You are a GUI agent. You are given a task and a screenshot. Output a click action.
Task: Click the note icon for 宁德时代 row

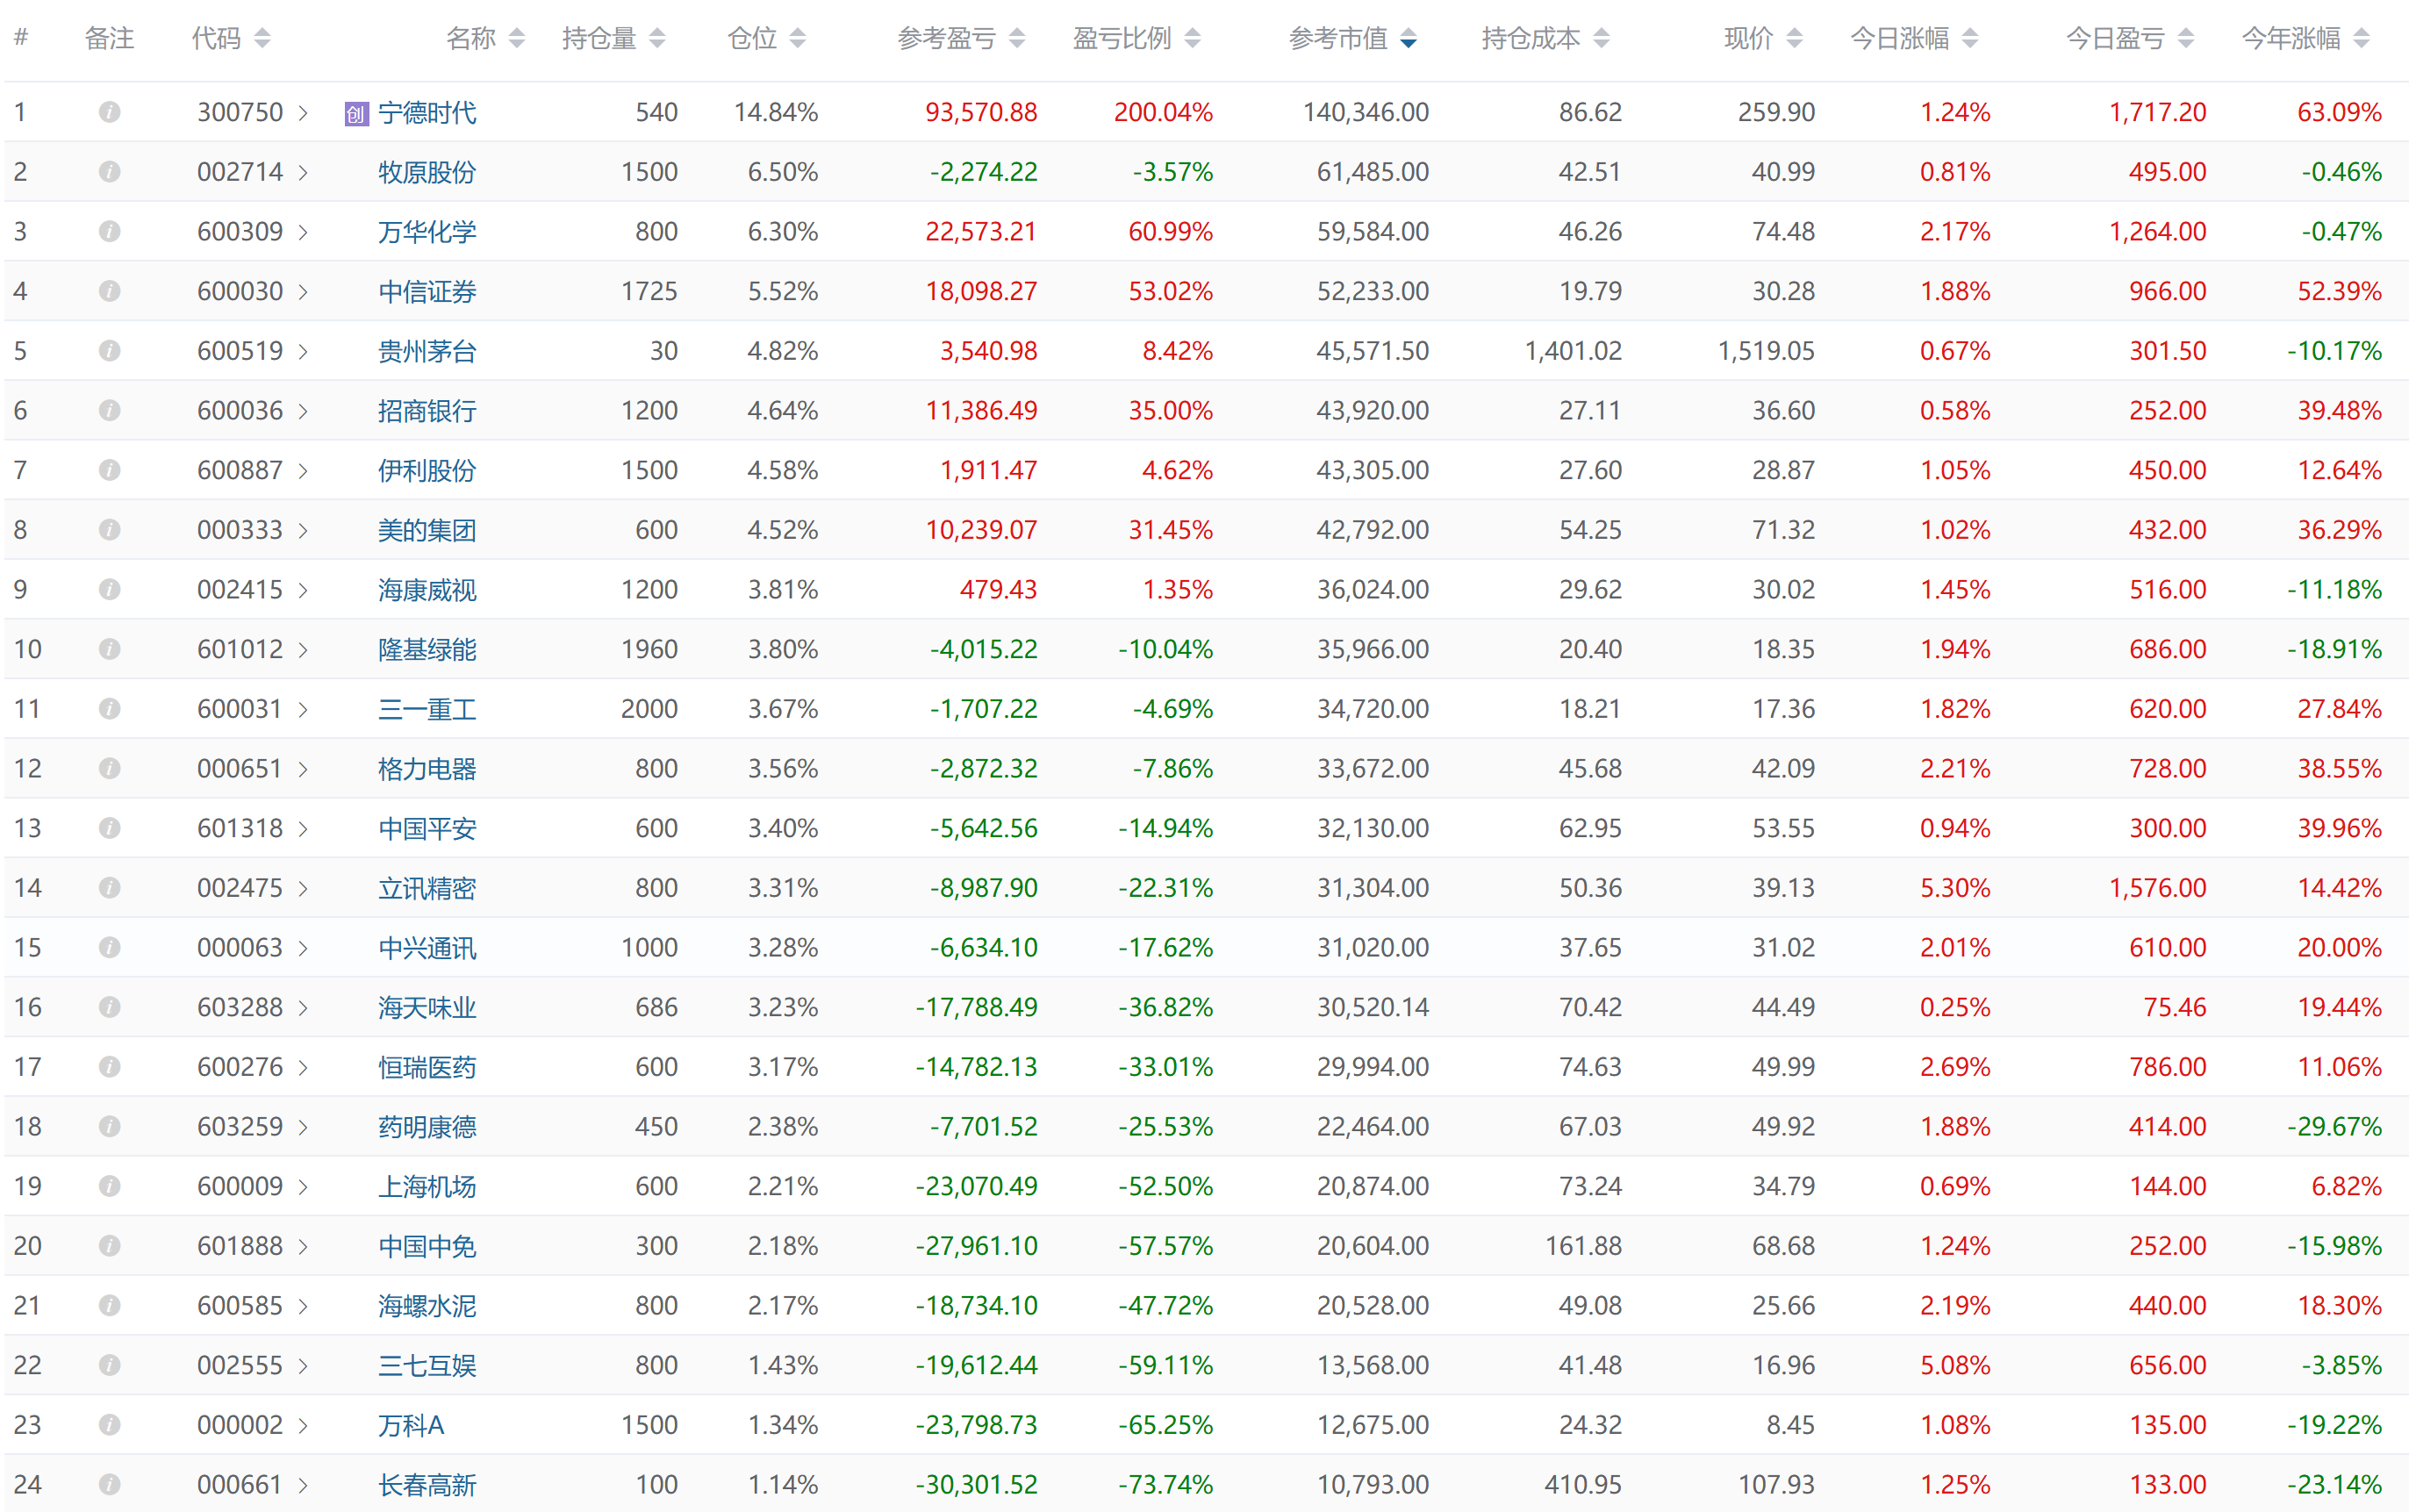110,112
